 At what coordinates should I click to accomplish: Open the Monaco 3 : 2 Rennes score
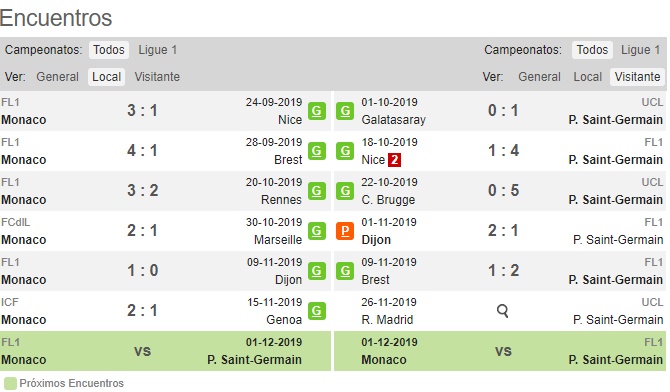[x=143, y=191]
